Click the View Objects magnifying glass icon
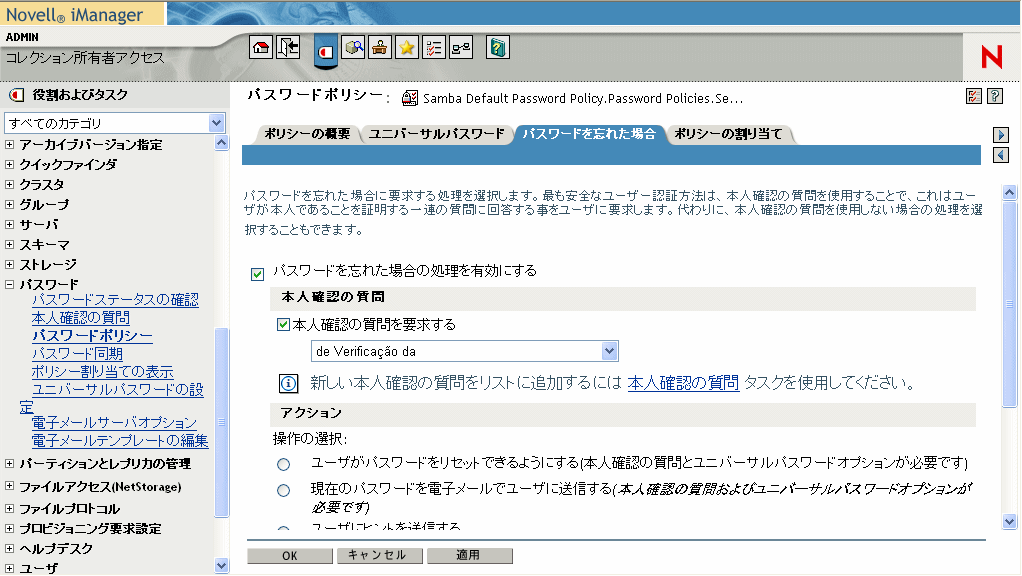Viewport: 1022px width, 576px height. [x=353, y=47]
